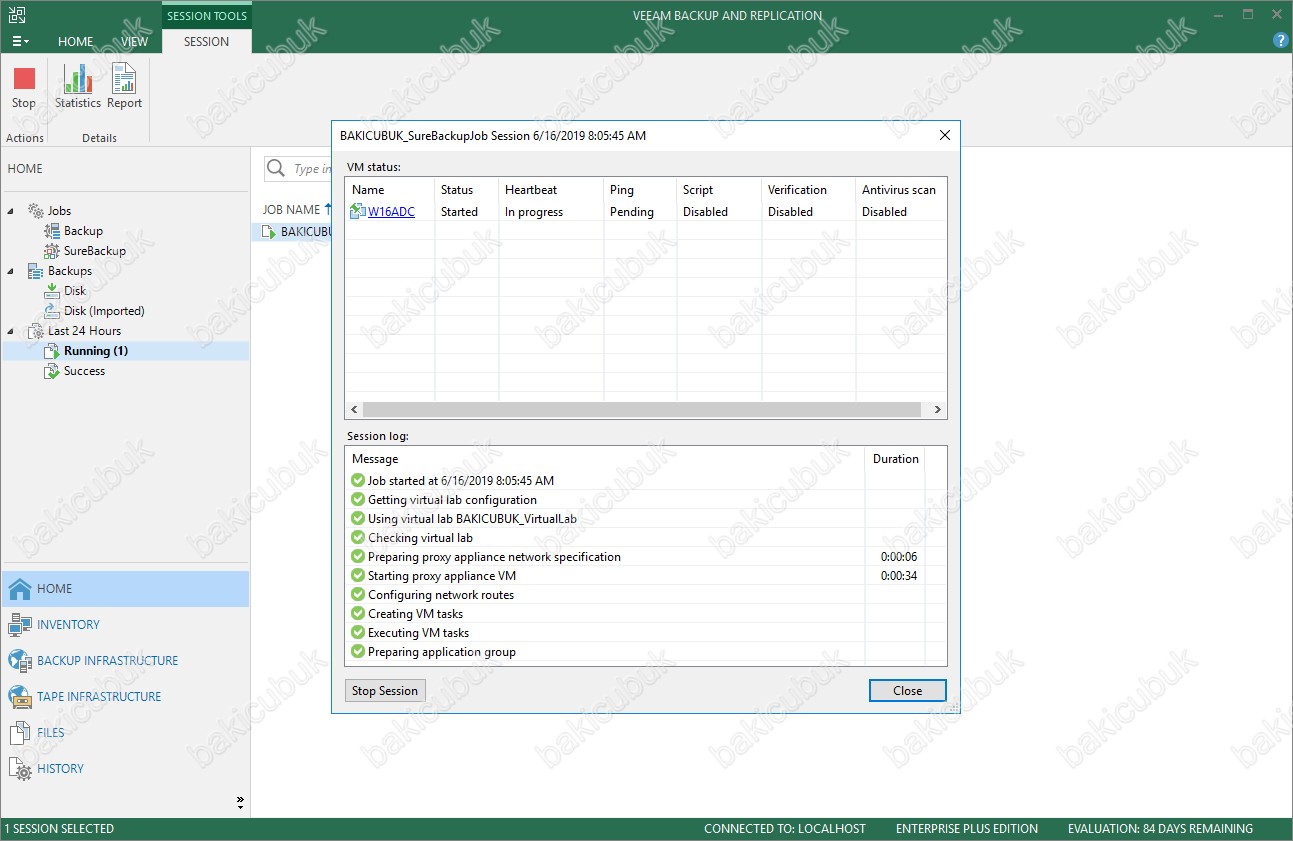Open Backup Infrastructure view
The height and width of the screenshot is (841, 1293).
tap(107, 661)
